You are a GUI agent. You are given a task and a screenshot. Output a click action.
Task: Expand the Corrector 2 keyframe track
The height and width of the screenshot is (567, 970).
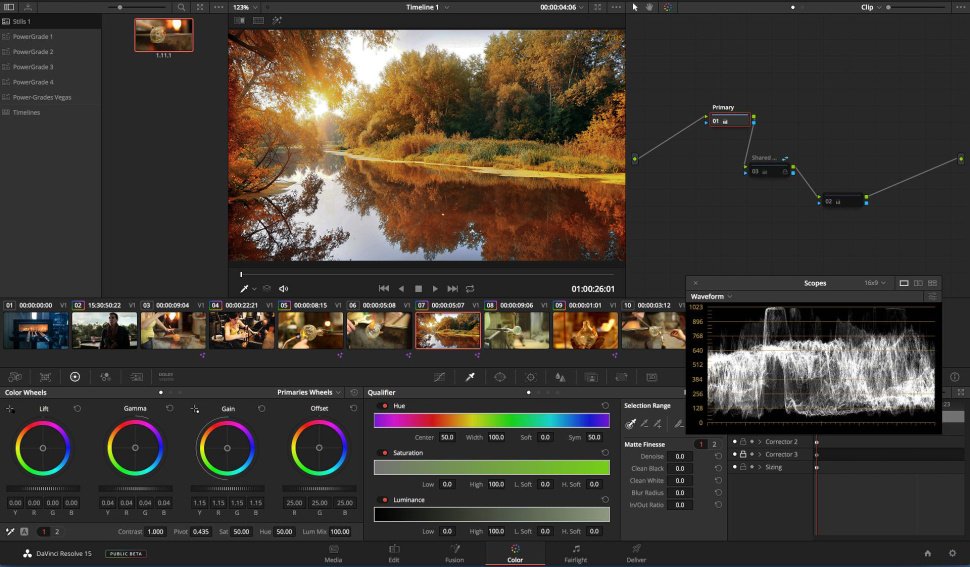point(760,441)
